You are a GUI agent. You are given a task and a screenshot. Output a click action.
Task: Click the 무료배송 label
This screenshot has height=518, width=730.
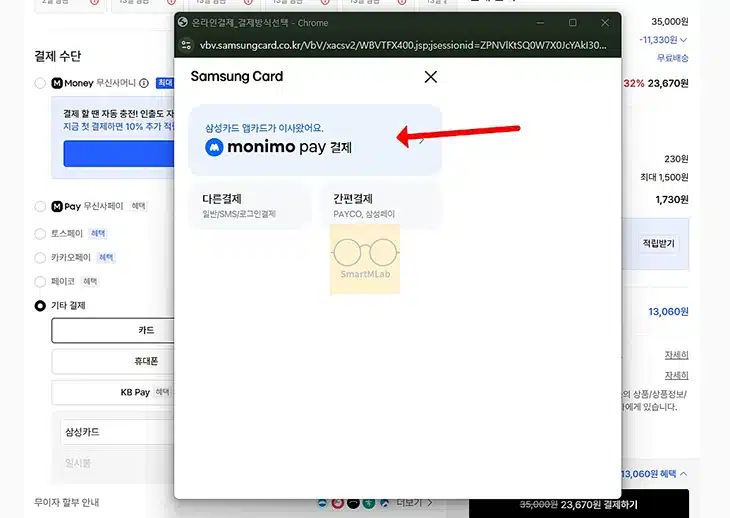coord(672,58)
